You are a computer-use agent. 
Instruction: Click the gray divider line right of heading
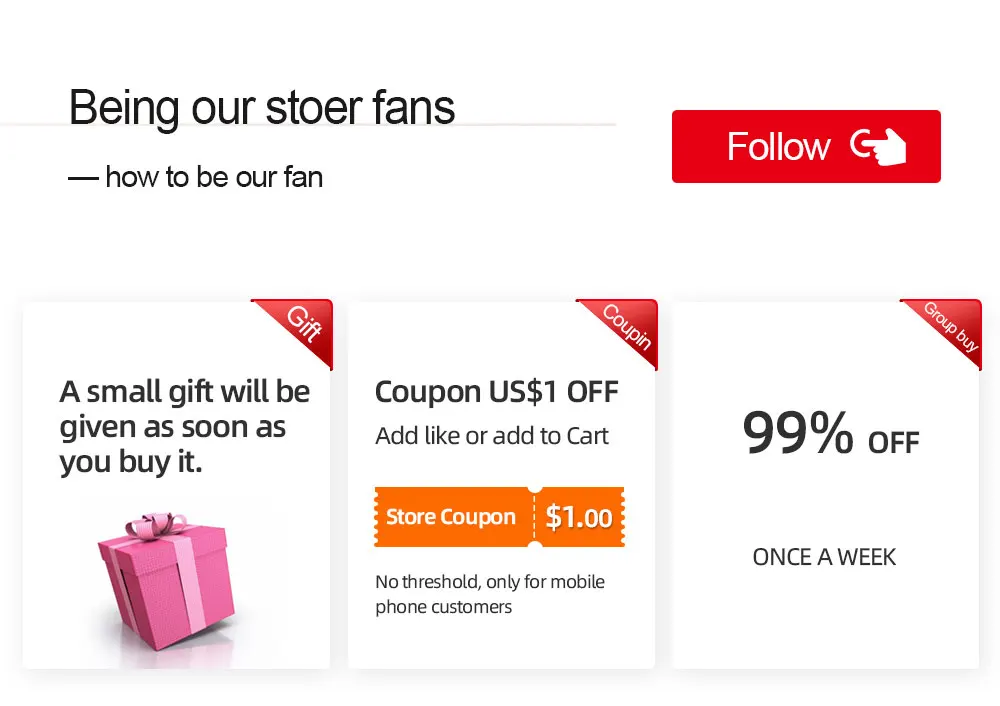[x=540, y=125]
